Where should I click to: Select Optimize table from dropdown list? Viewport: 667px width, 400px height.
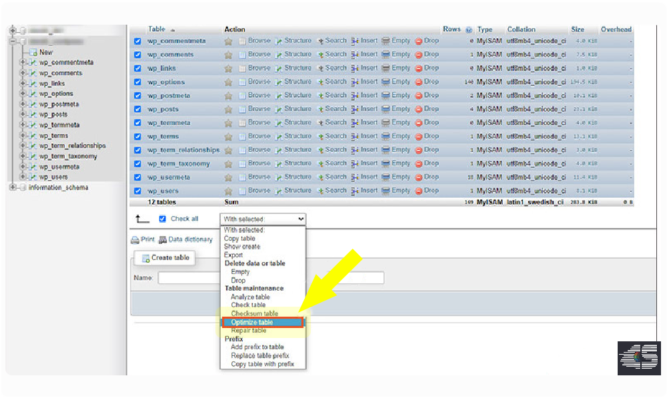250,322
